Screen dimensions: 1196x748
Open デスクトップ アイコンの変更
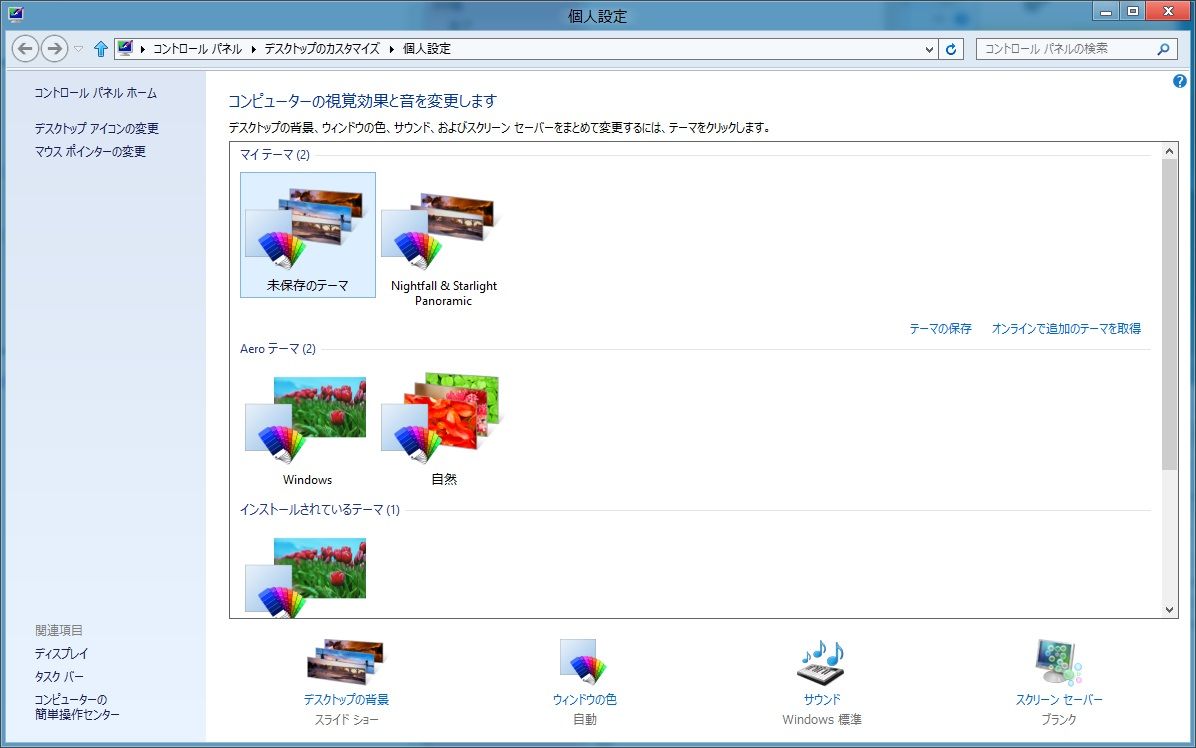[x=96, y=128]
